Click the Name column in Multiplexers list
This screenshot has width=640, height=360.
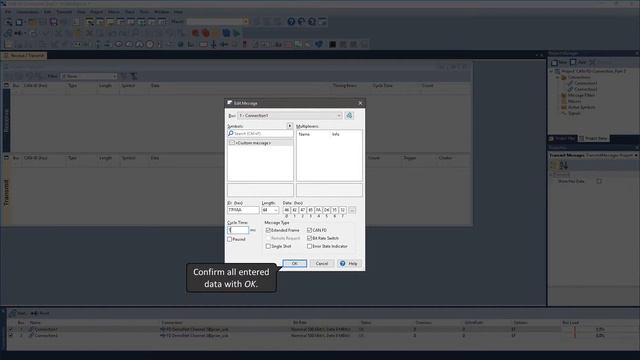(304, 134)
